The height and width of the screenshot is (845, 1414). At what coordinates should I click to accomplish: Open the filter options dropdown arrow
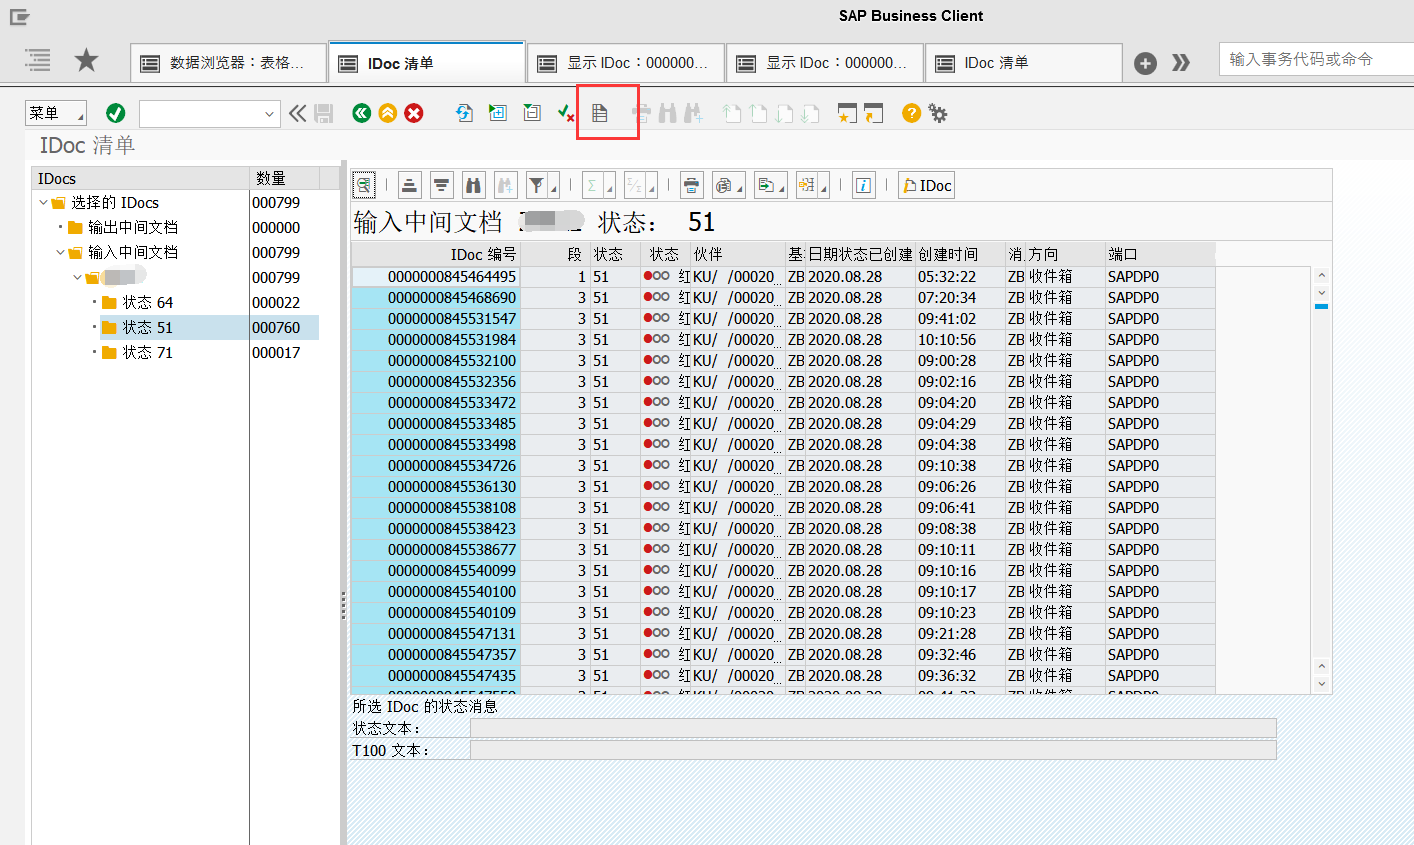(x=553, y=188)
